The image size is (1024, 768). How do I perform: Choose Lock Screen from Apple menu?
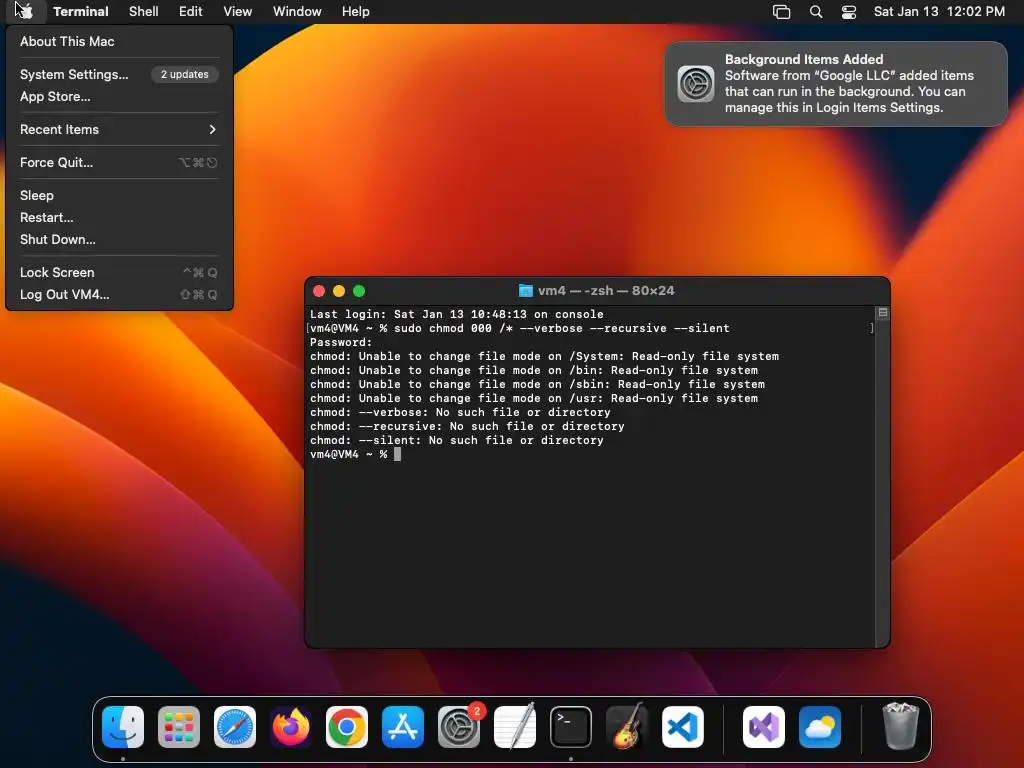(x=119, y=272)
